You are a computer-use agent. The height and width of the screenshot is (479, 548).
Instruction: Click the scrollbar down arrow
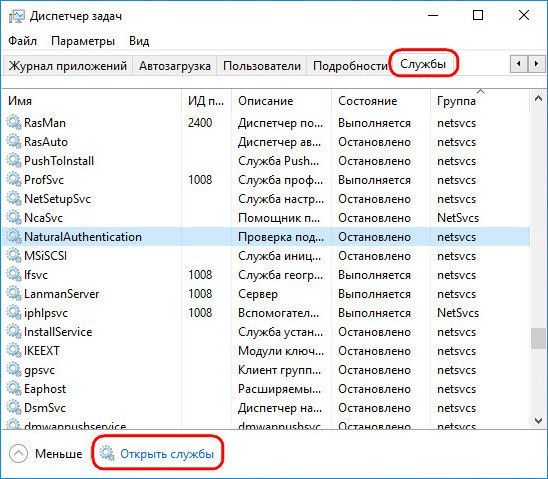point(539,421)
